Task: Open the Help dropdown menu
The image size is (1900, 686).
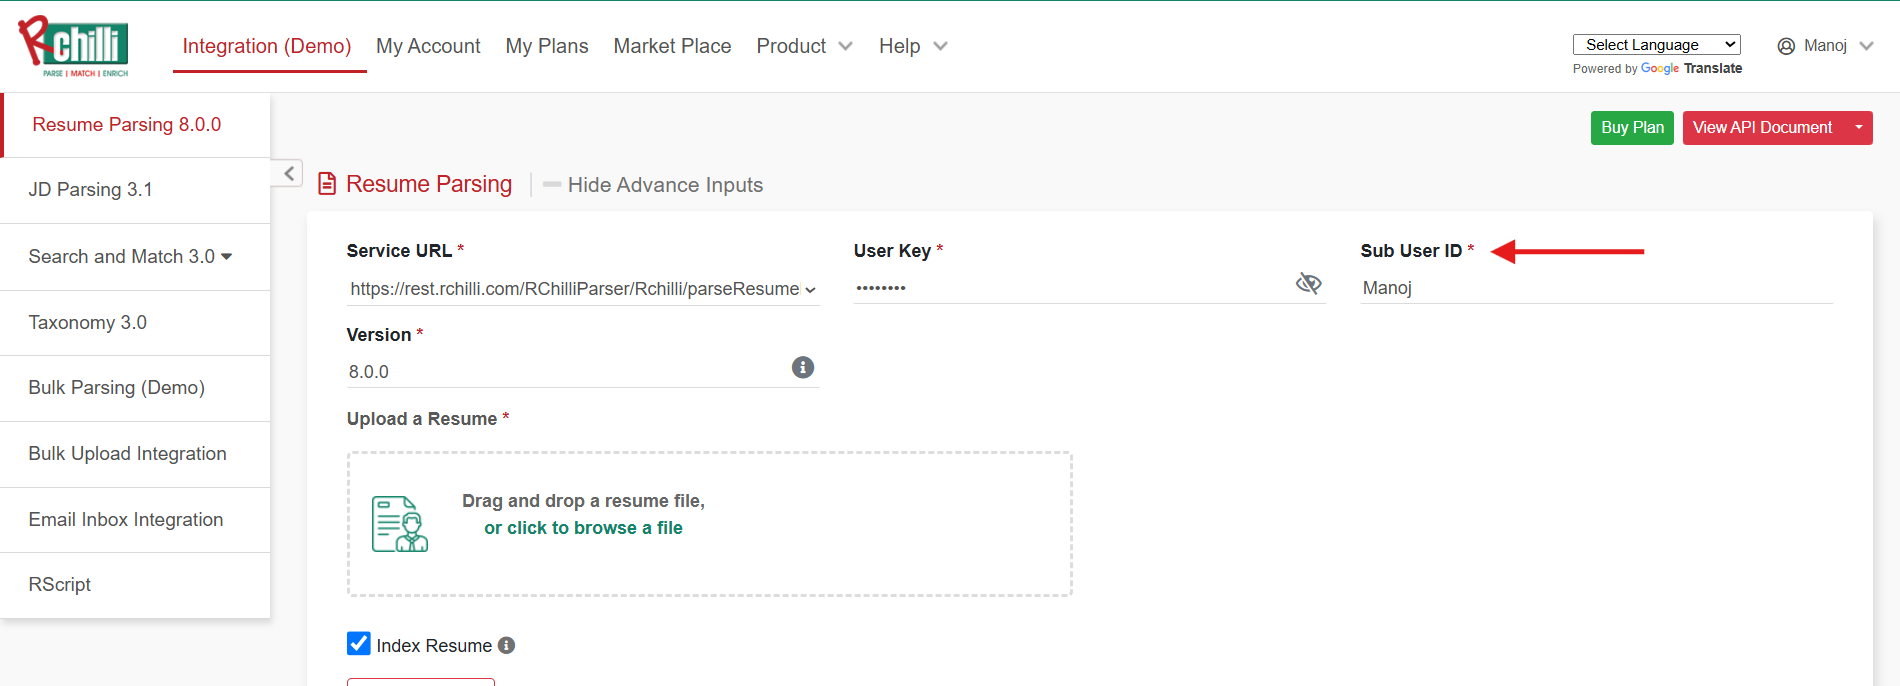Action: [x=913, y=46]
